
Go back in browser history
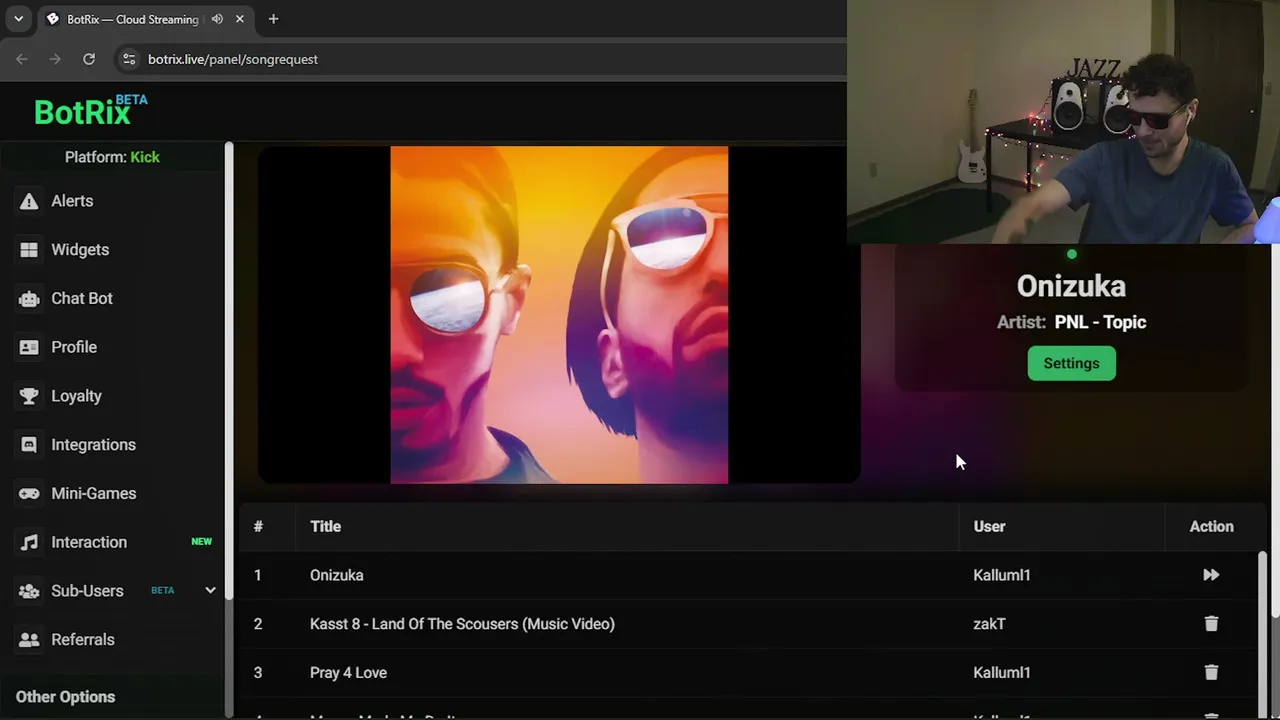coord(22,59)
